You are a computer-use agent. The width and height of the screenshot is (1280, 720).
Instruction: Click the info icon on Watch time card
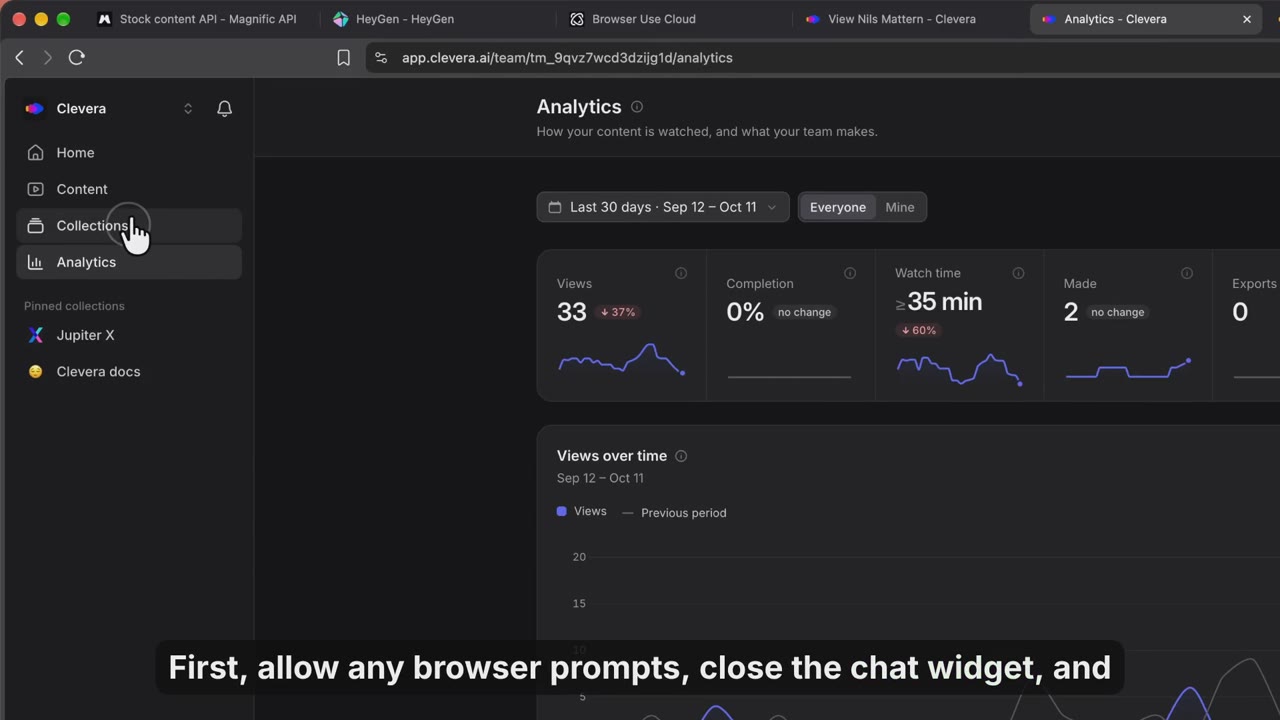1018,273
